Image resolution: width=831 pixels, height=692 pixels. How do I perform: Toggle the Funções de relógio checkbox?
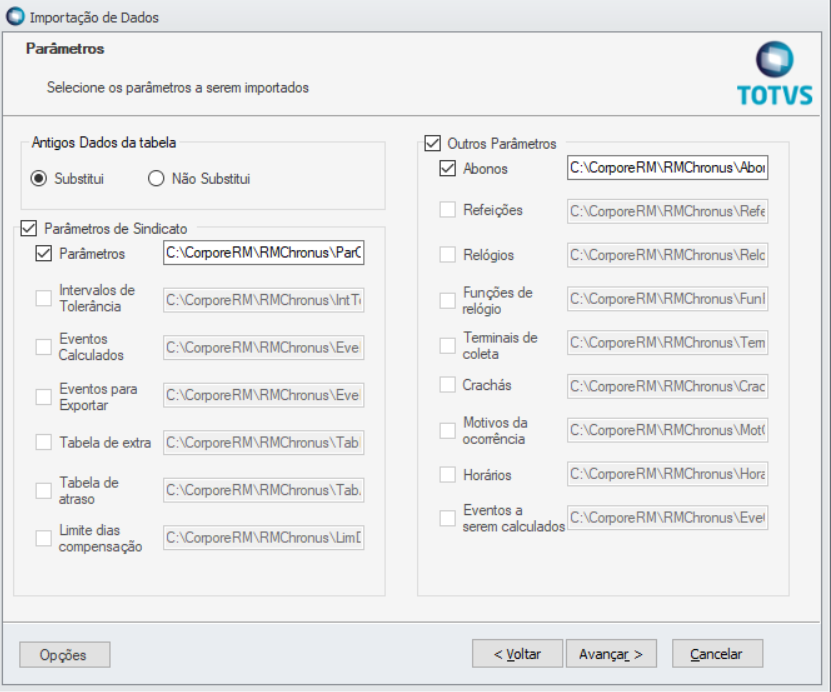[447, 300]
